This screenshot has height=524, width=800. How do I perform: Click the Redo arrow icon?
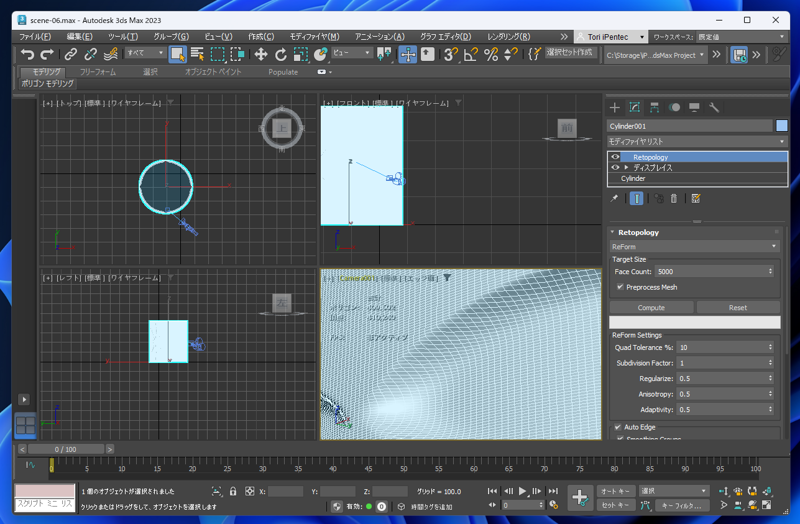tap(47, 54)
